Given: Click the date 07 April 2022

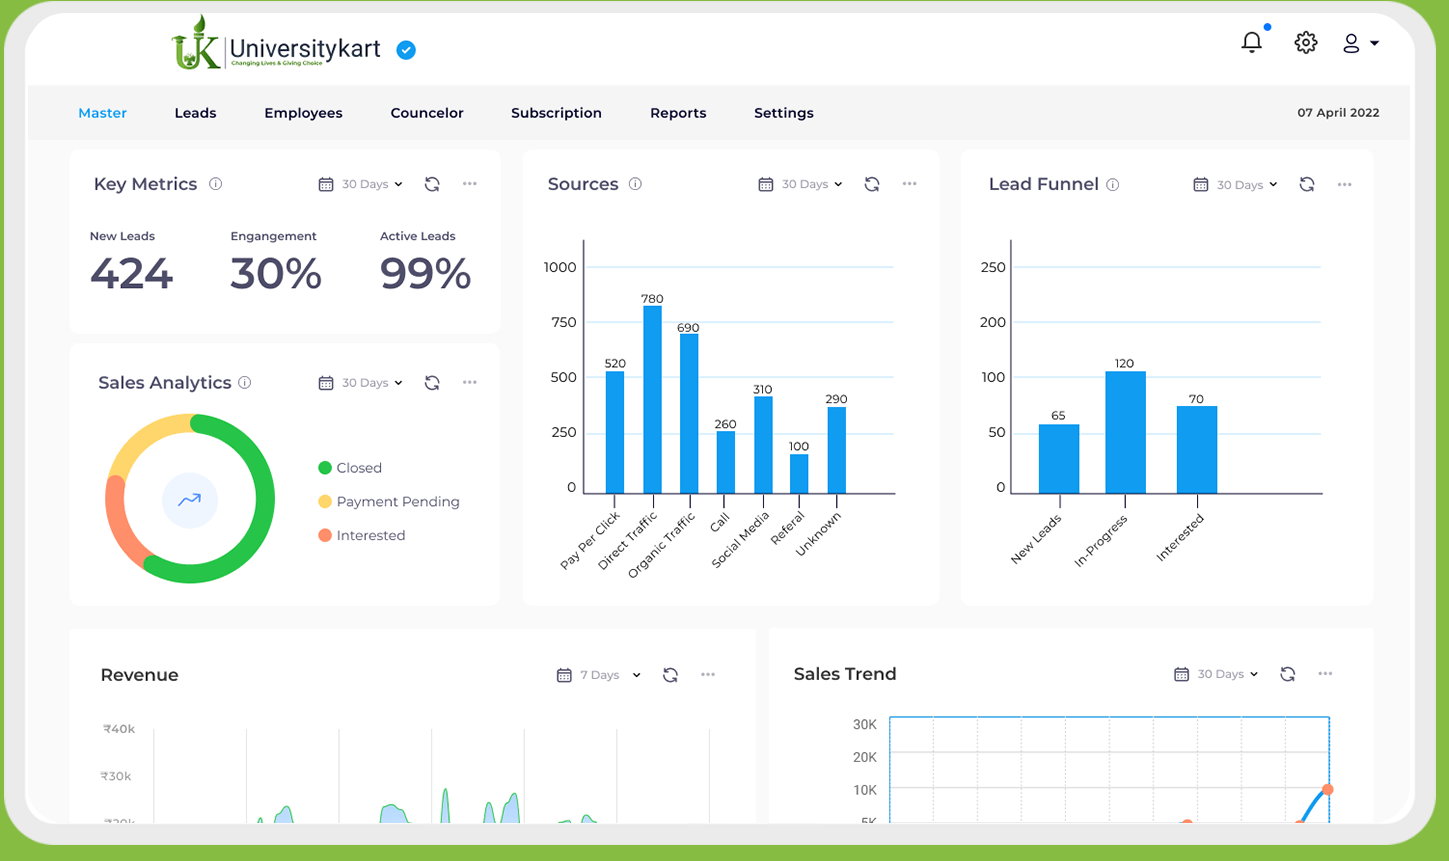Looking at the screenshot, I should (1338, 113).
